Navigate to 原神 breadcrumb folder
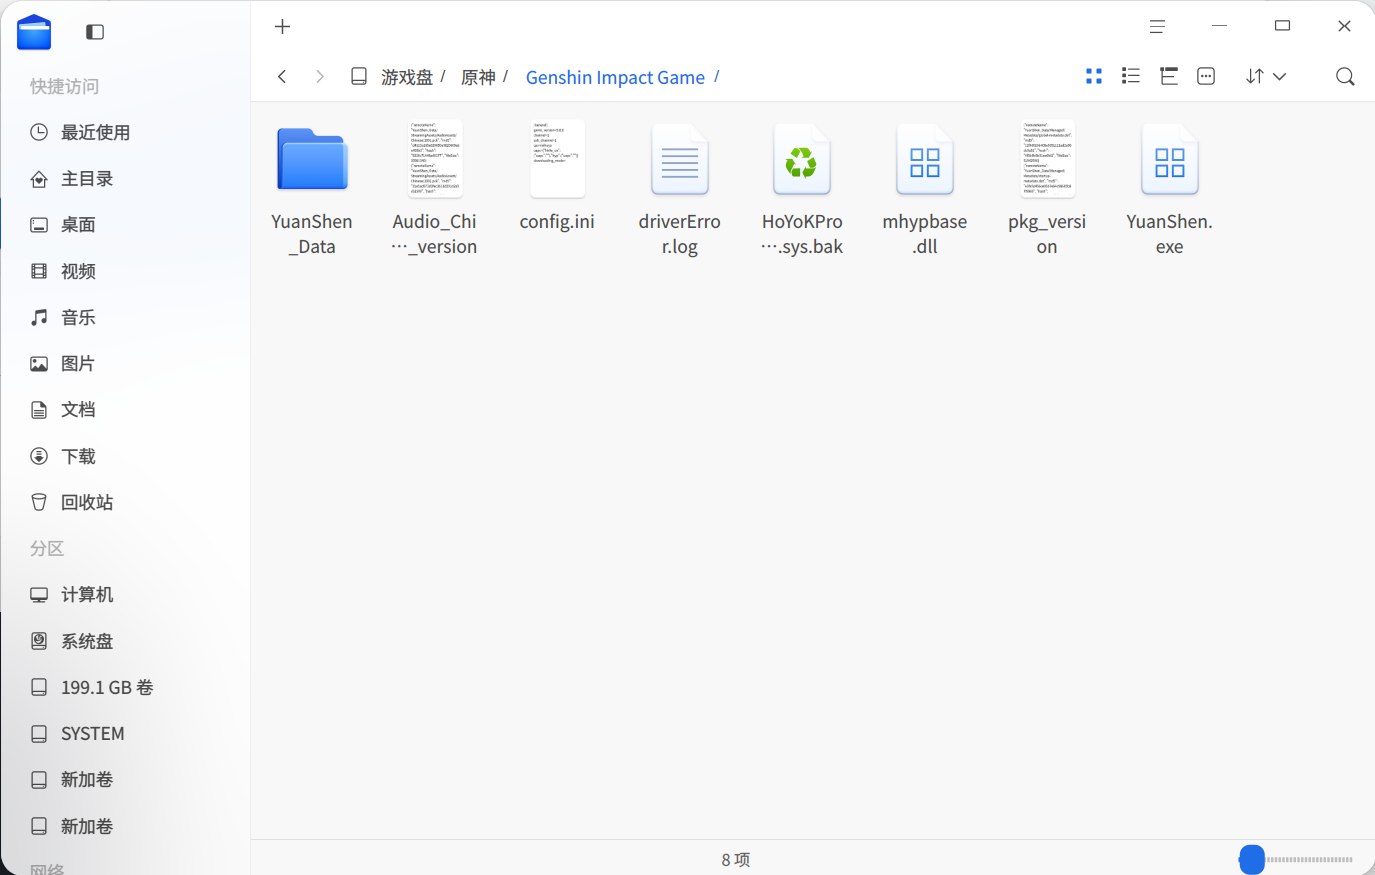1375x875 pixels. click(478, 77)
